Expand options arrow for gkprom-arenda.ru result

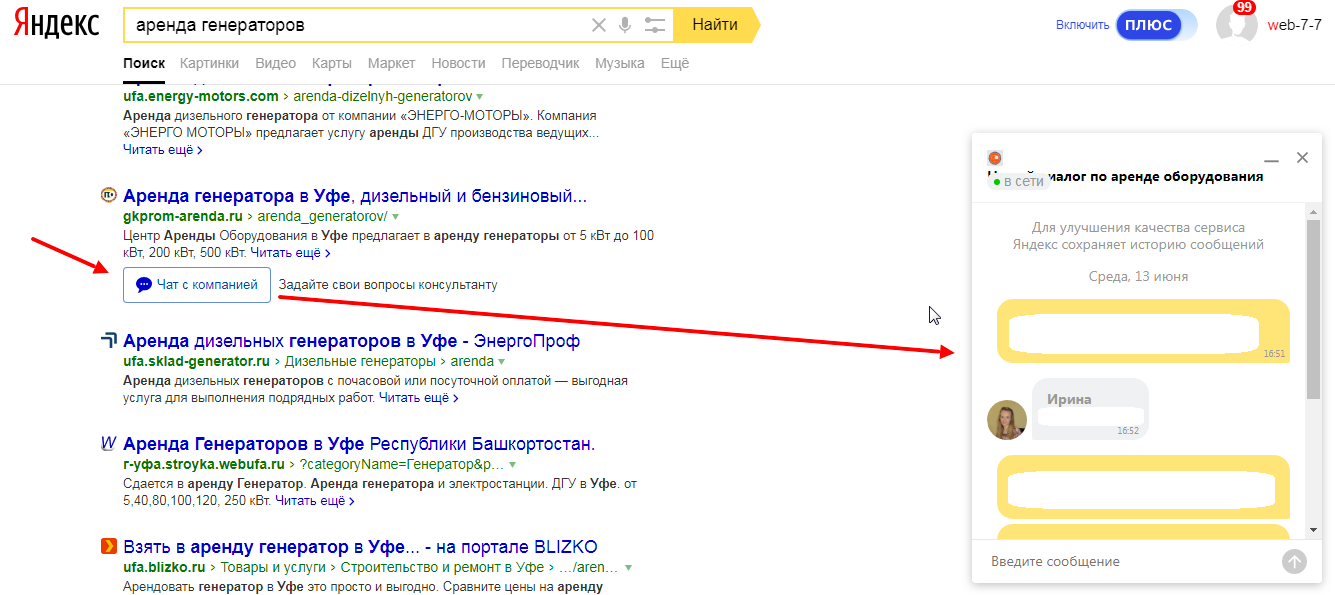point(396,215)
